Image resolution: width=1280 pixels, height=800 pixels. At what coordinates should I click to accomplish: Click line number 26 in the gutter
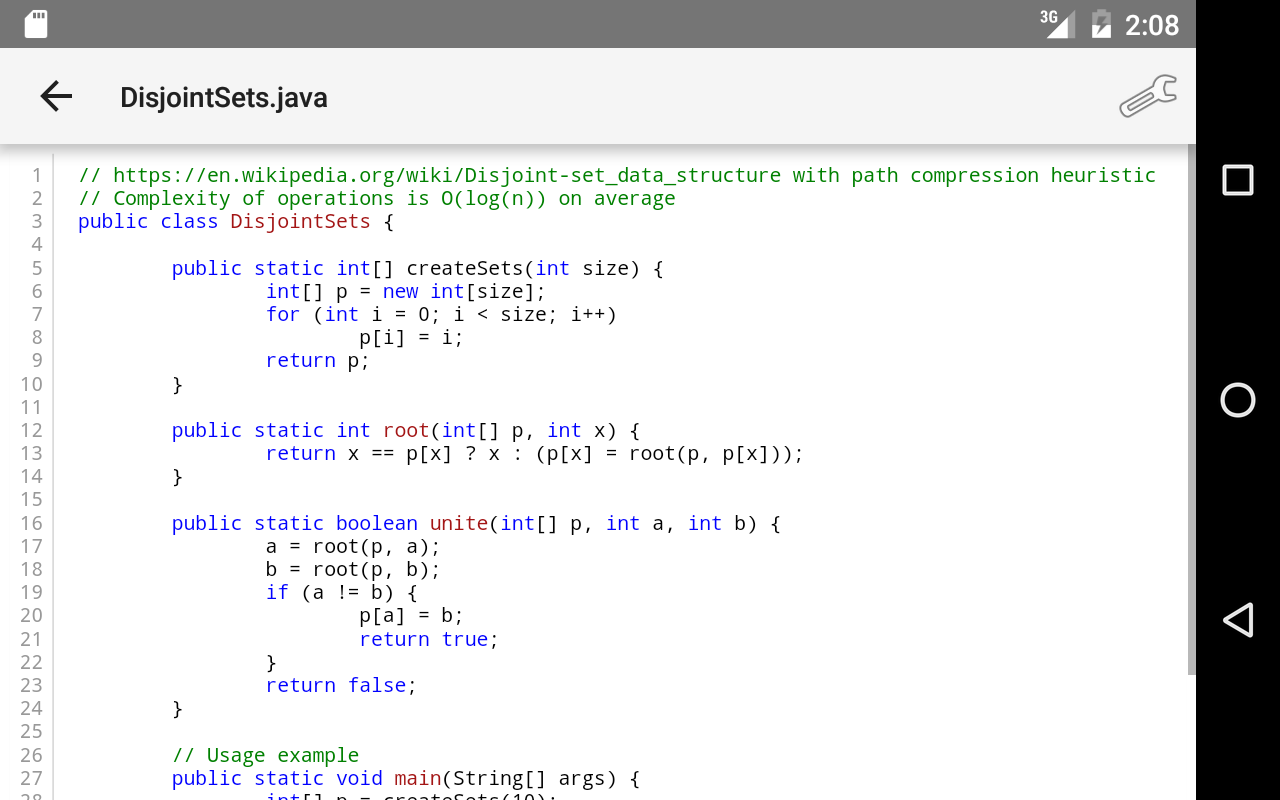click(x=31, y=755)
